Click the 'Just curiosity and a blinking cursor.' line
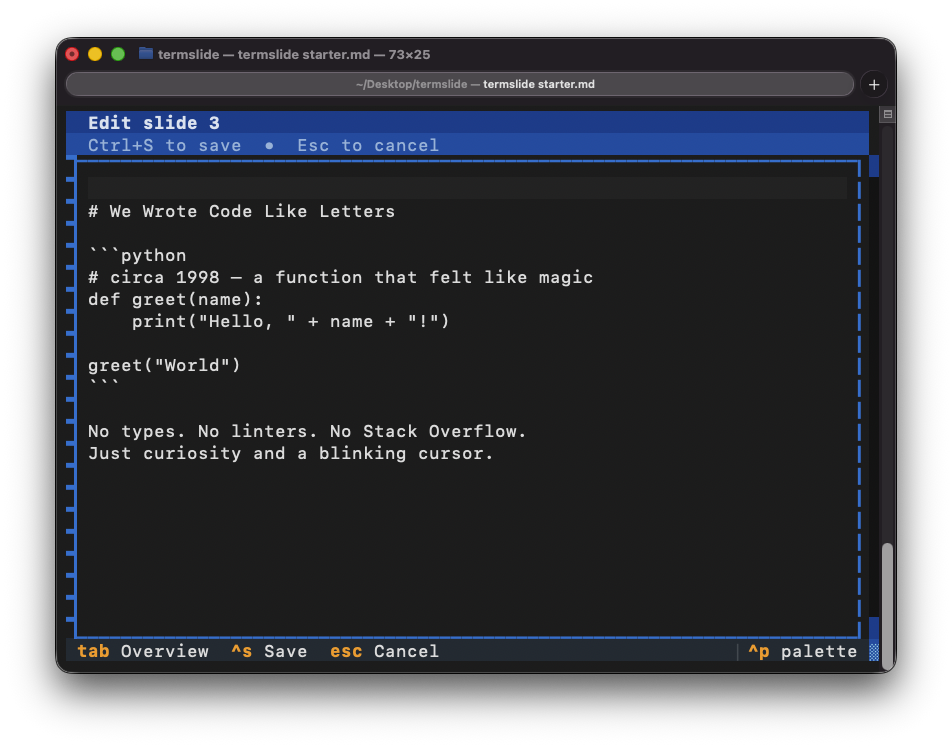This screenshot has height=747, width=952. click(x=290, y=454)
